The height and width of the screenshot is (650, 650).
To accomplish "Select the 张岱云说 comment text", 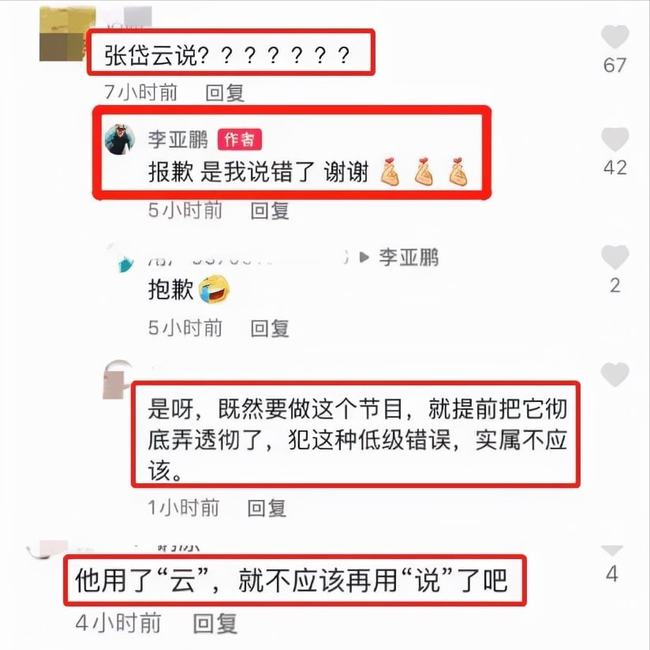I will [226, 55].
